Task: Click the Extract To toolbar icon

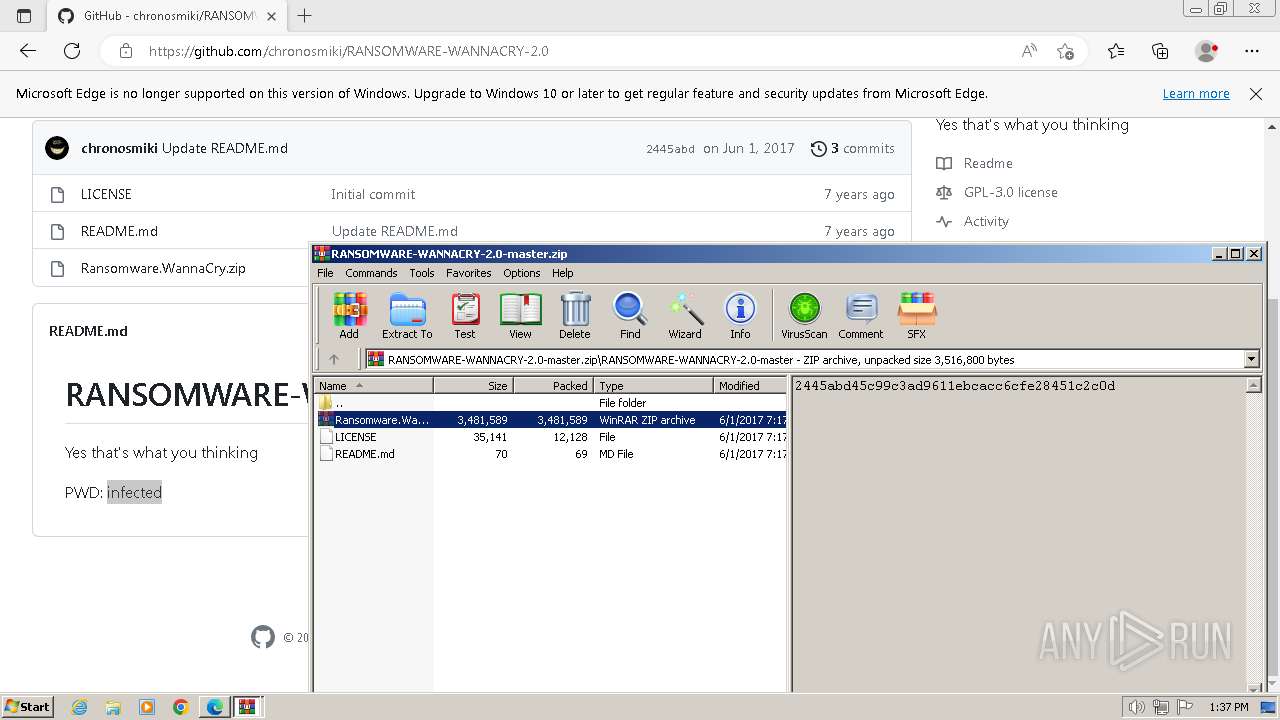Action: point(407,316)
